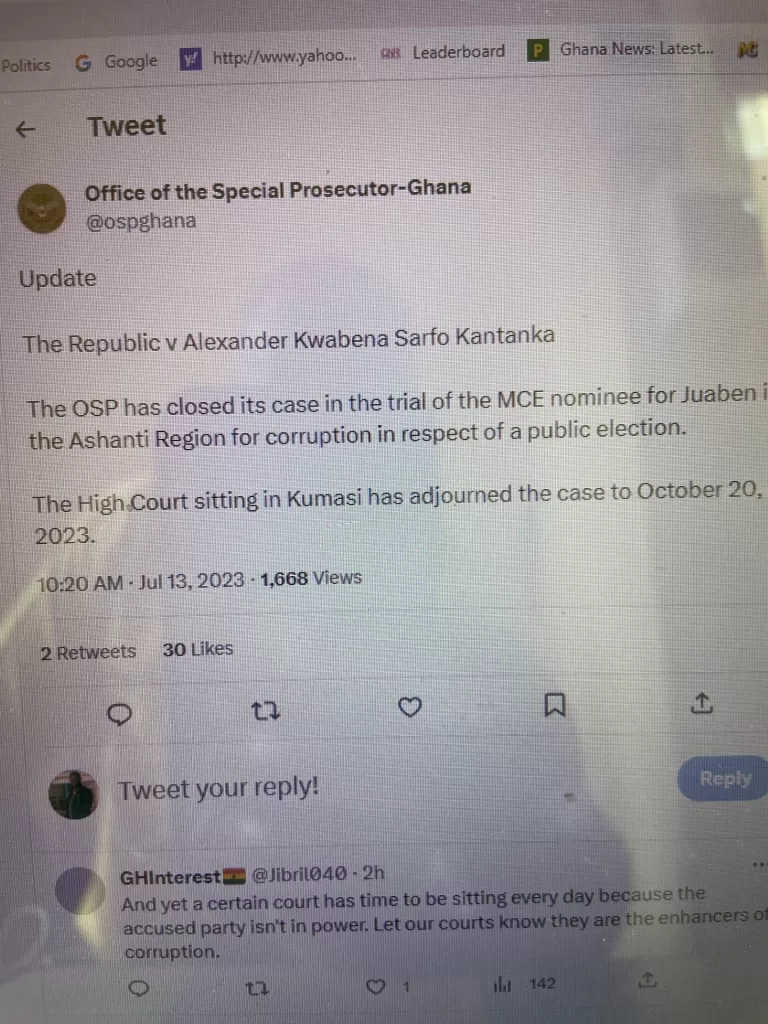View analytics showing 142 on the reply

pos(524,984)
